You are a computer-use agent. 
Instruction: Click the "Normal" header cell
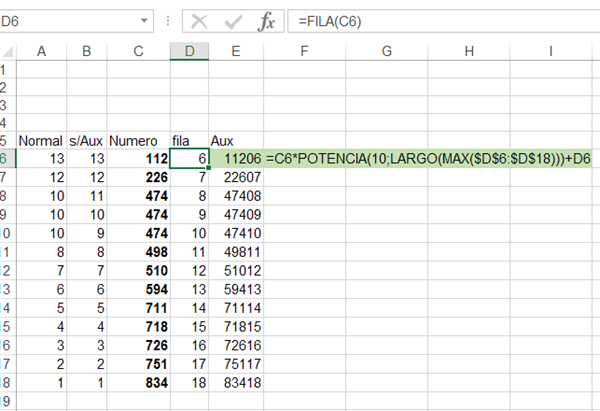pyautogui.click(x=41, y=141)
